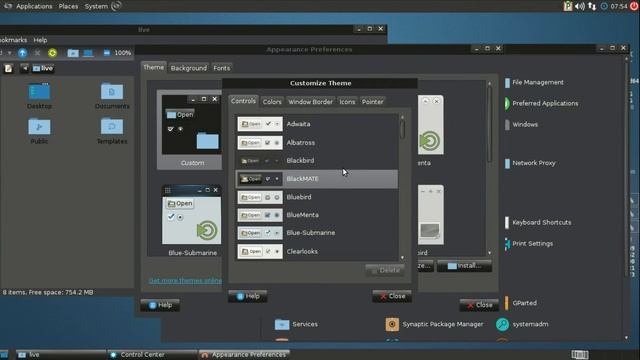Click Close in Appearance Preferences window
Screen dimensions: 640x360
click(x=479, y=305)
